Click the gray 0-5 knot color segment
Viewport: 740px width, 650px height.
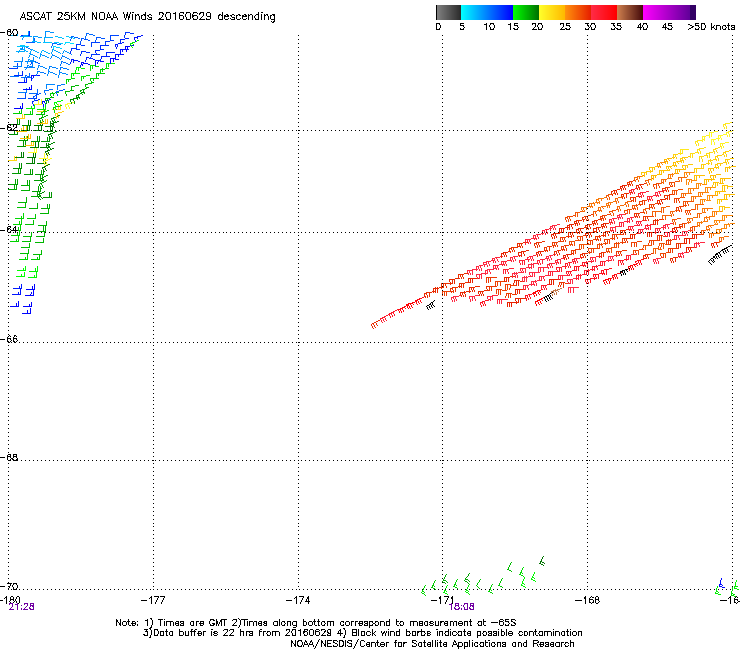(x=448, y=12)
